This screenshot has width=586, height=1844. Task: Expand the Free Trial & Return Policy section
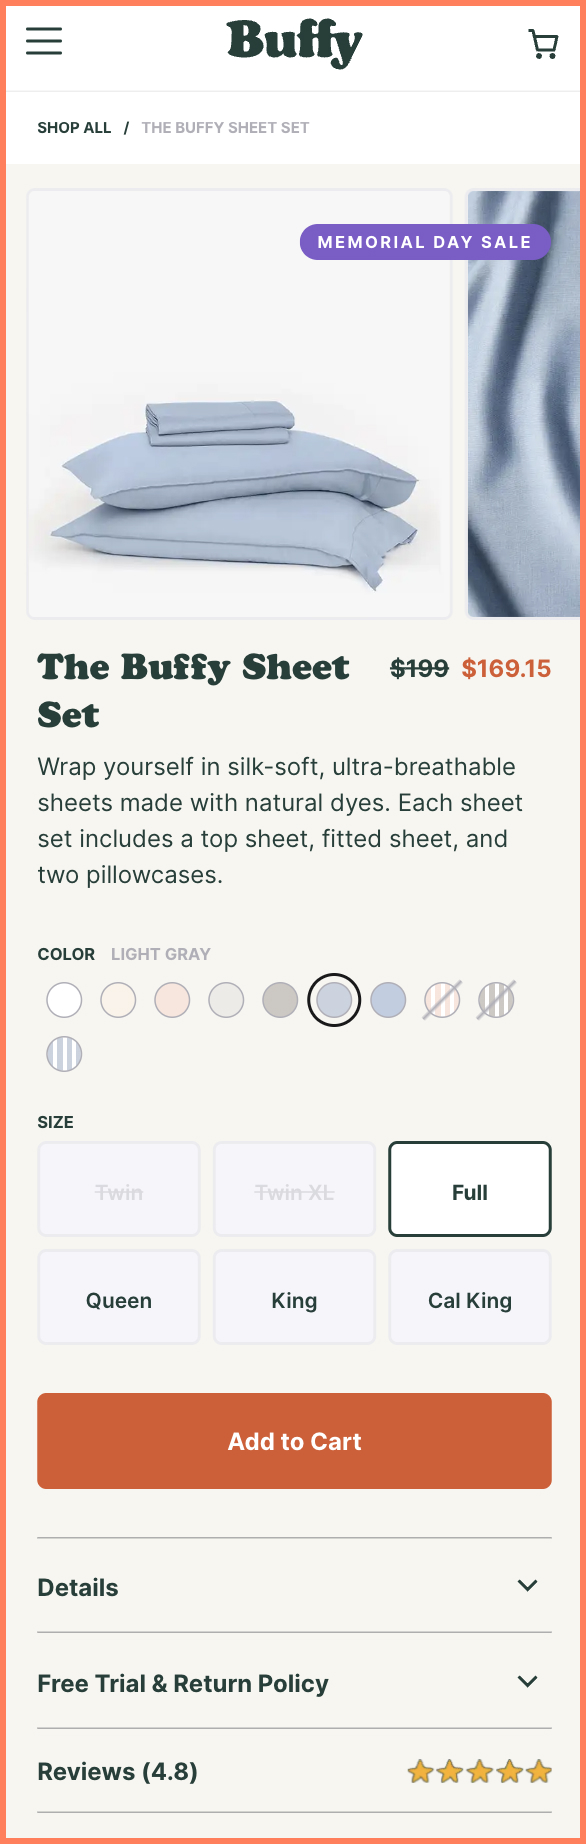(x=294, y=1683)
